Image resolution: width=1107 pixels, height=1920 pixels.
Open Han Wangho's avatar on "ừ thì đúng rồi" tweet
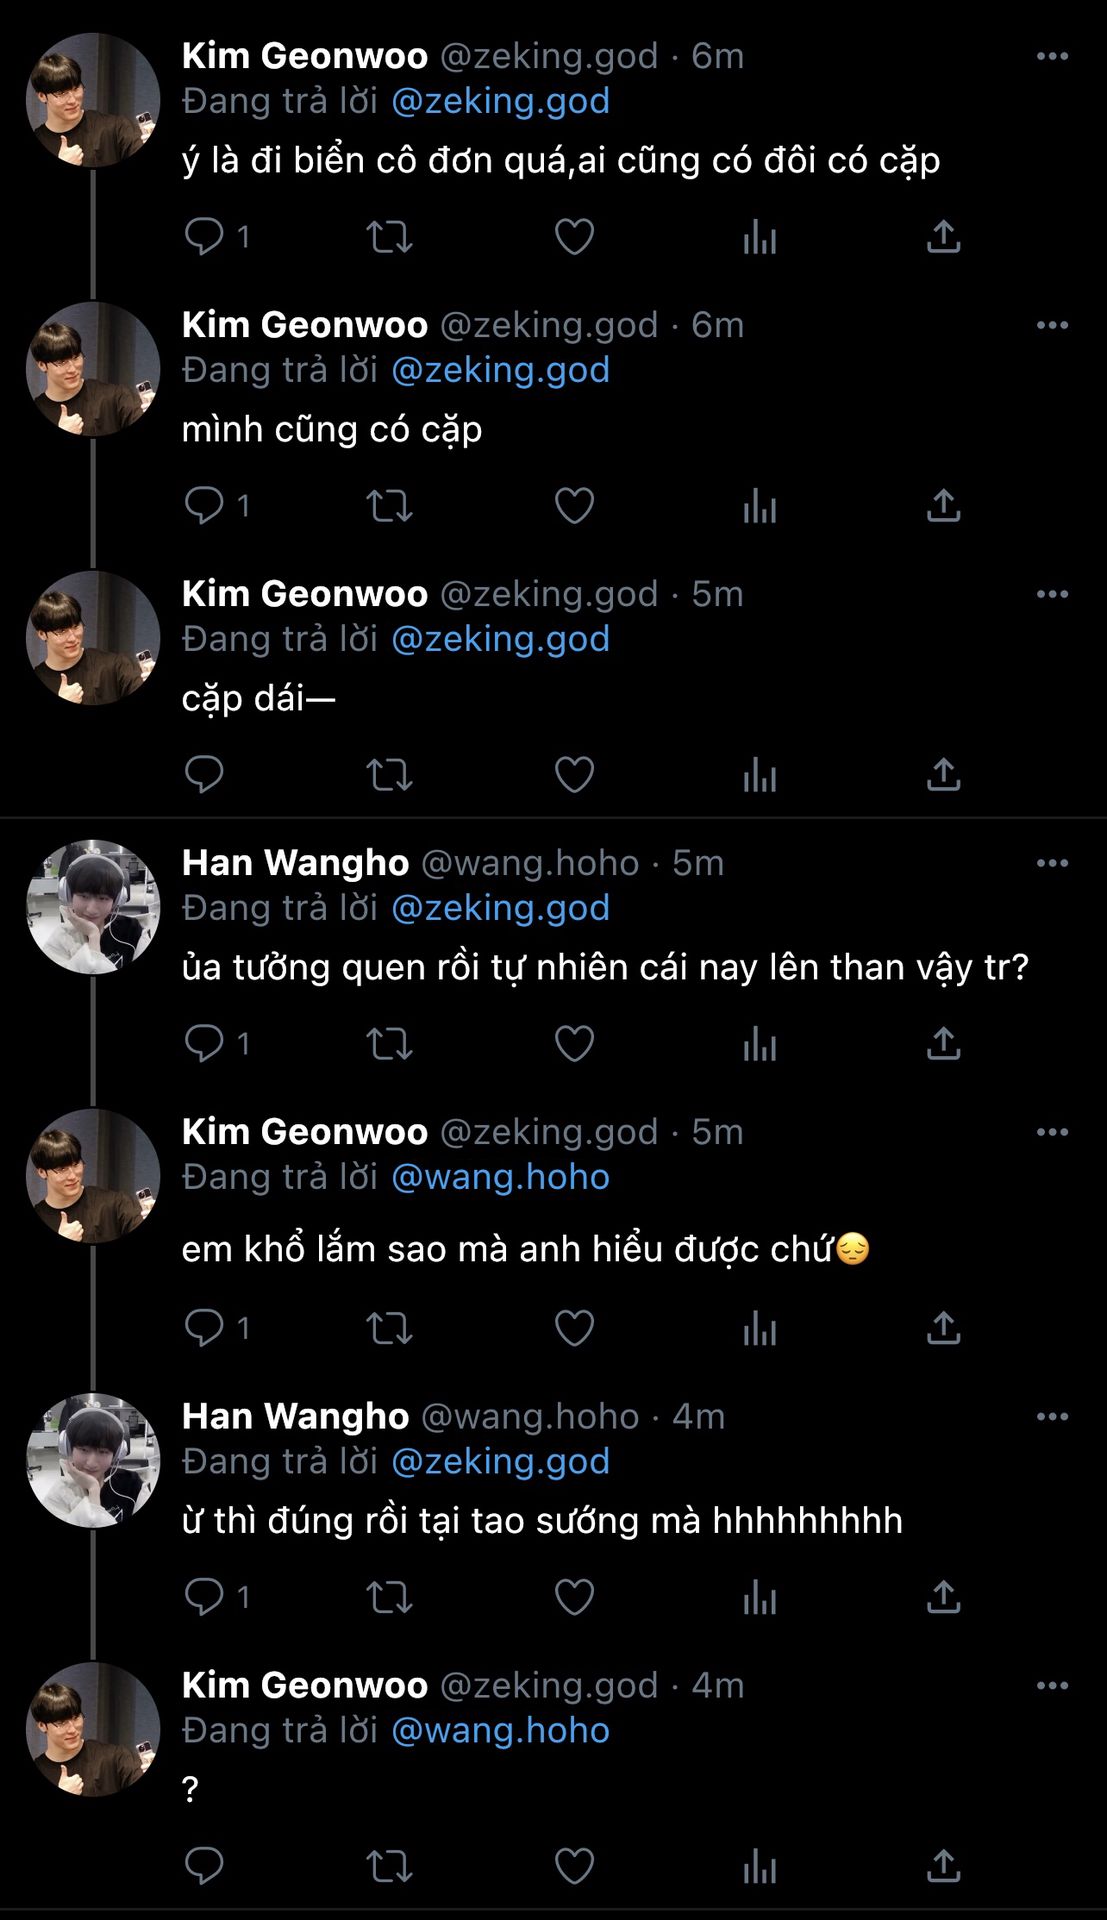(x=93, y=1460)
